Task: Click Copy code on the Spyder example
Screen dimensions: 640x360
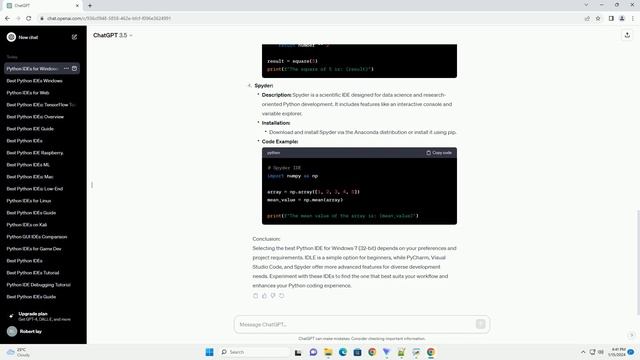Action: [x=439, y=153]
